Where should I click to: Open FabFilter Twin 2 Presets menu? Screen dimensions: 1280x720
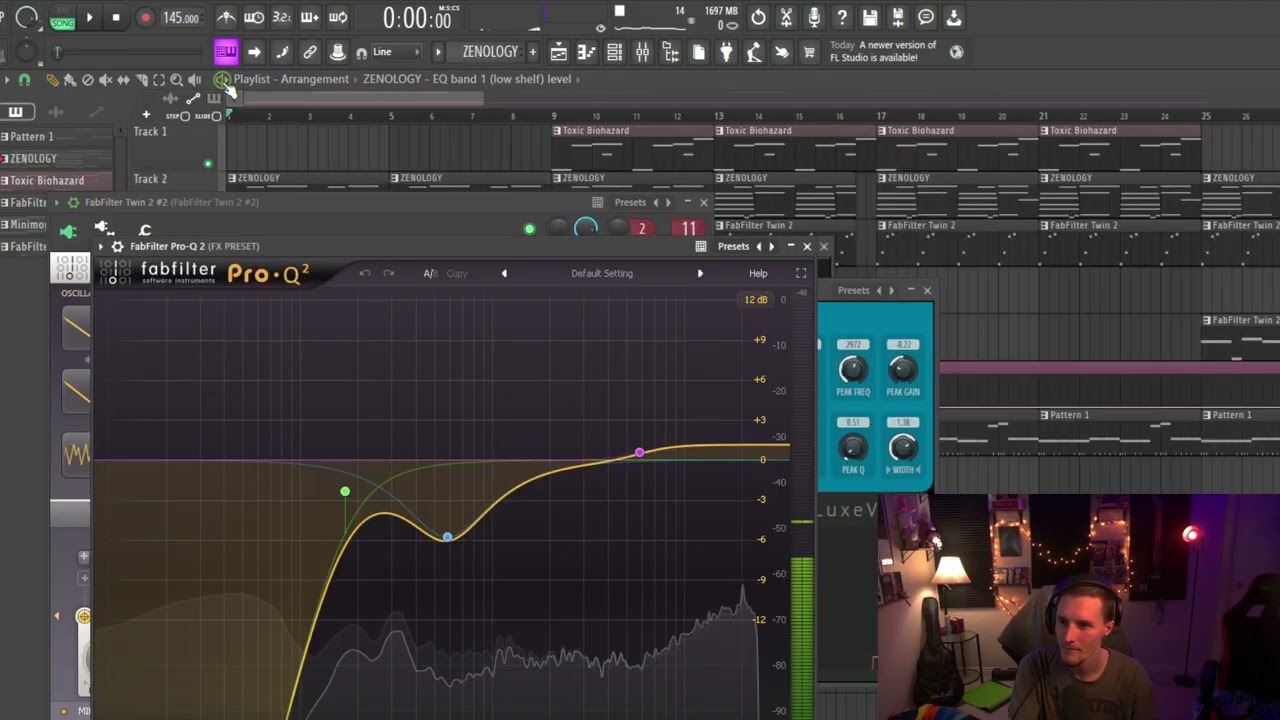point(630,202)
